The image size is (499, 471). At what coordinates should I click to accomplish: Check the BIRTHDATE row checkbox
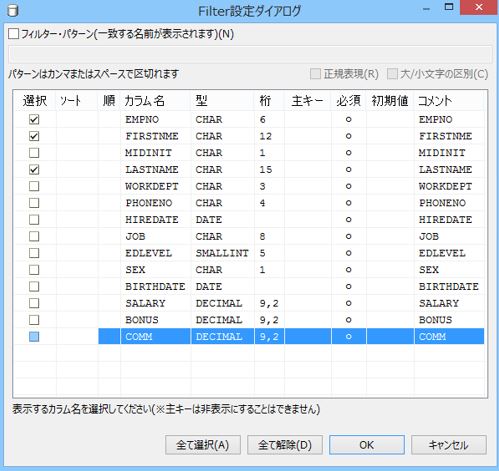[x=34, y=286]
